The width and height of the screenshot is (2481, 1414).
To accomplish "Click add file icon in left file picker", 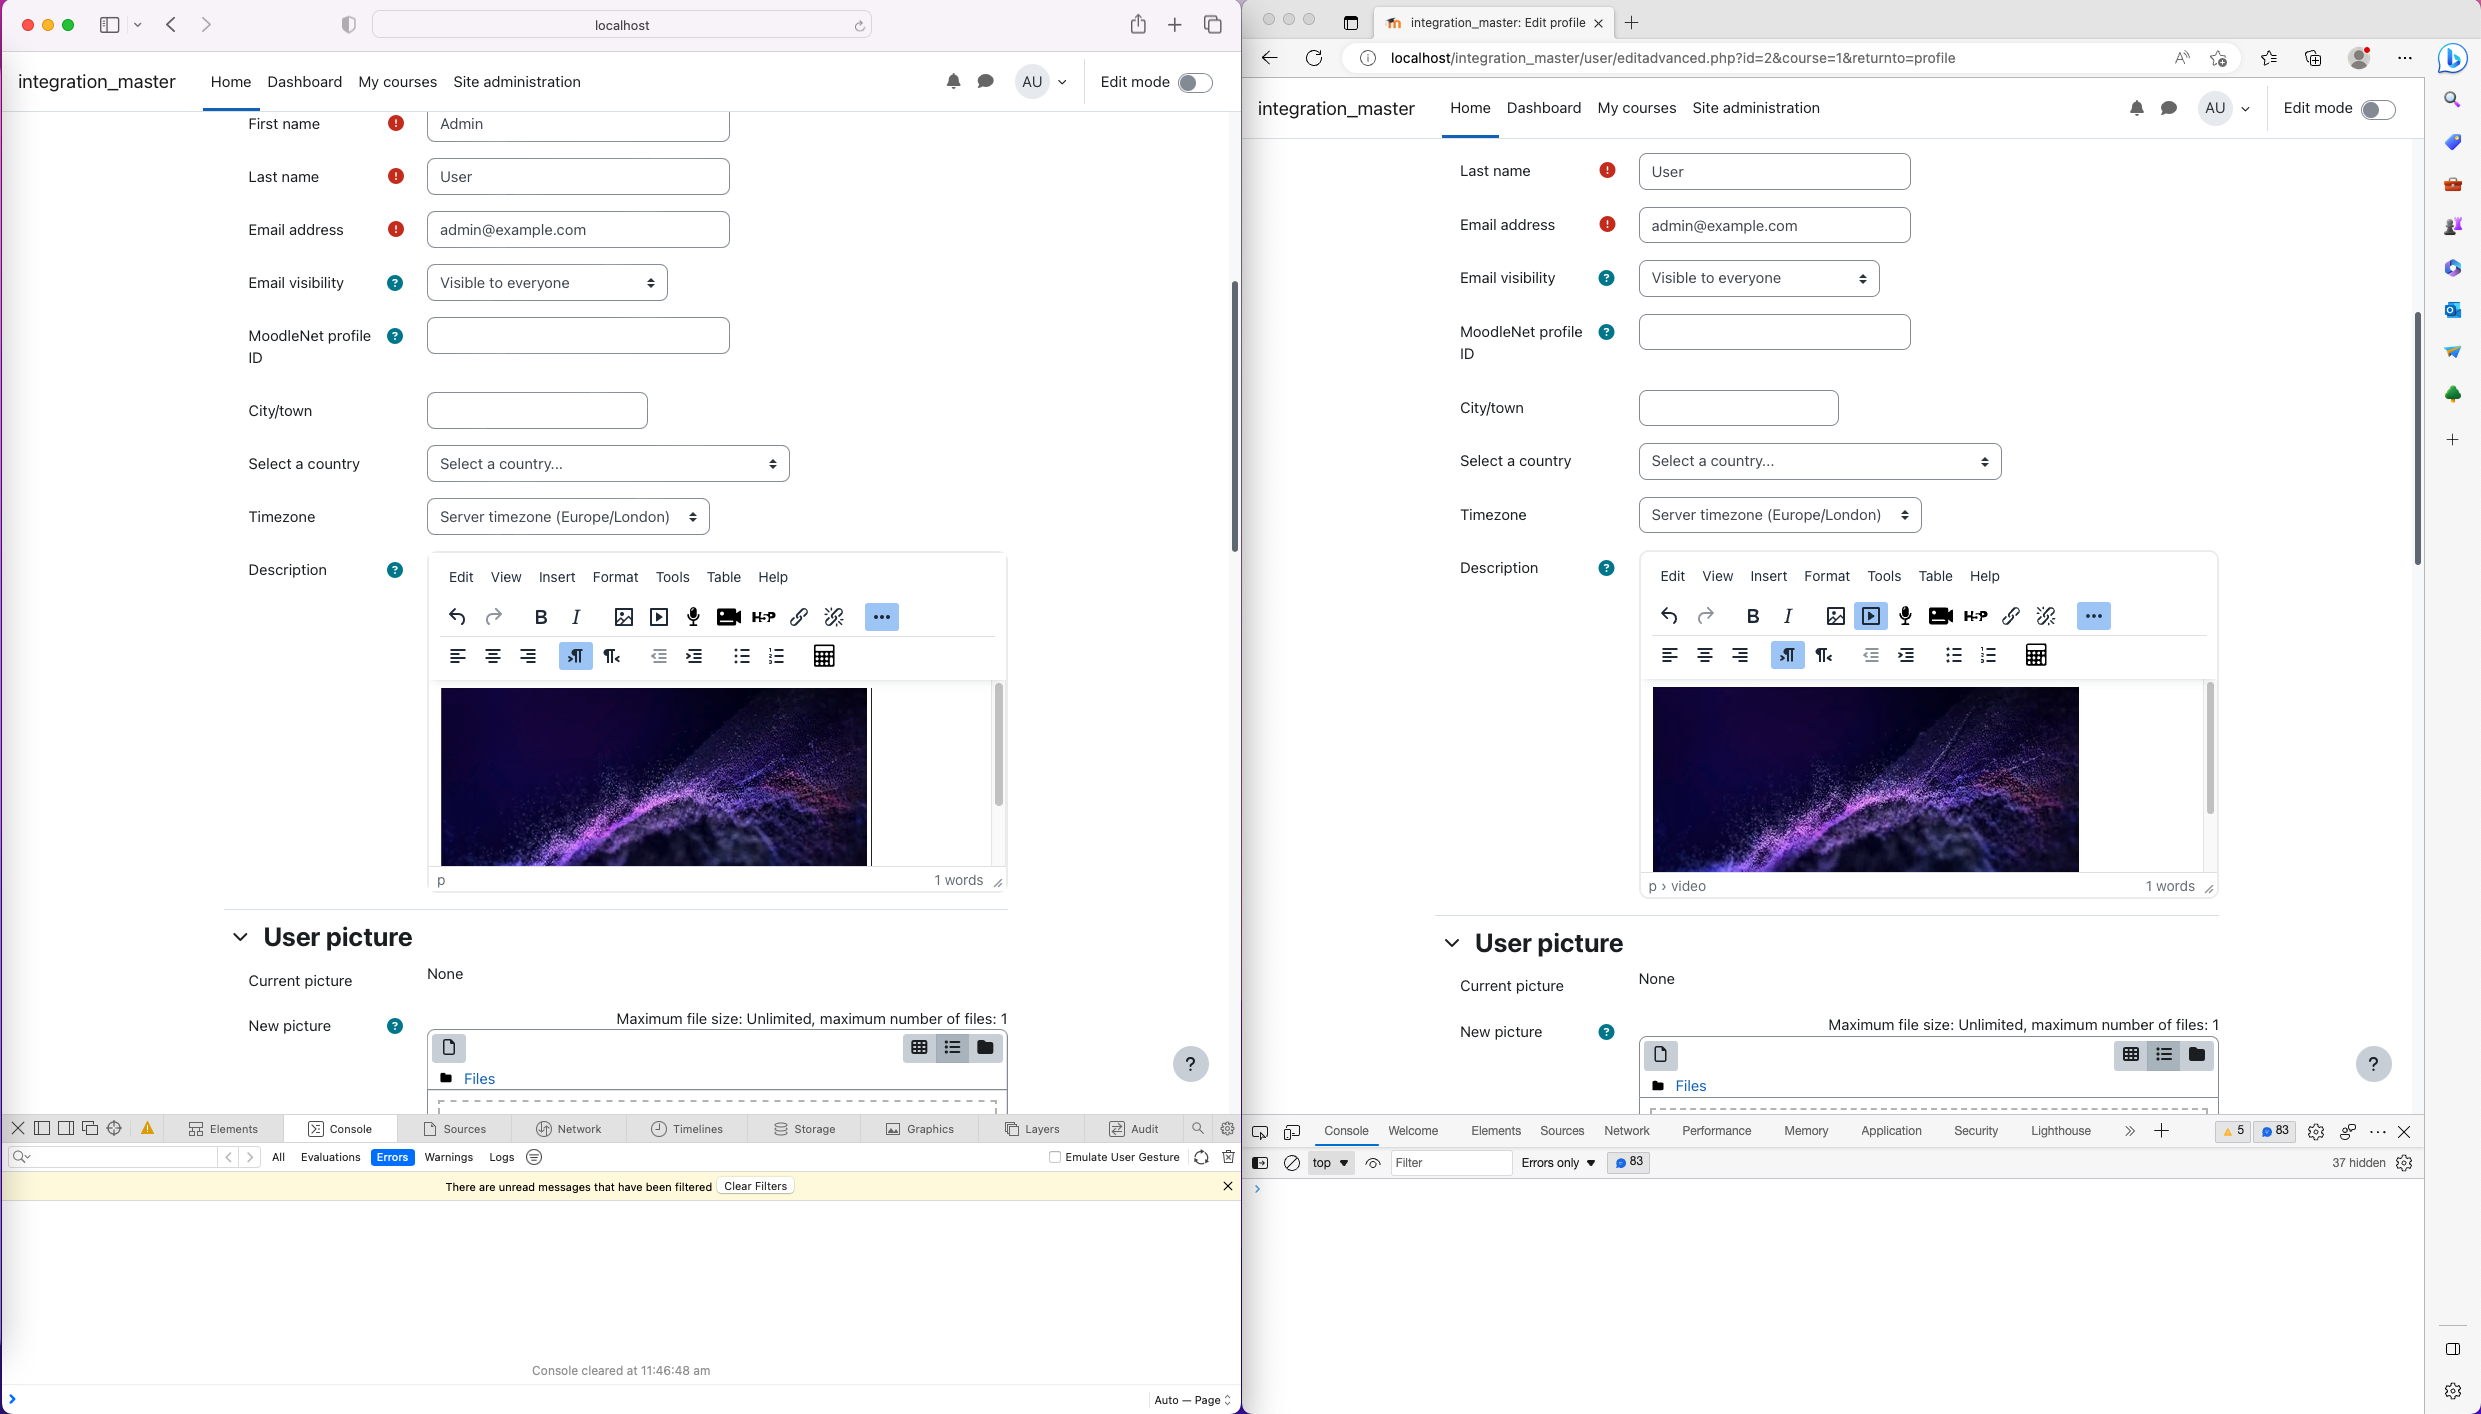I will (449, 1047).
